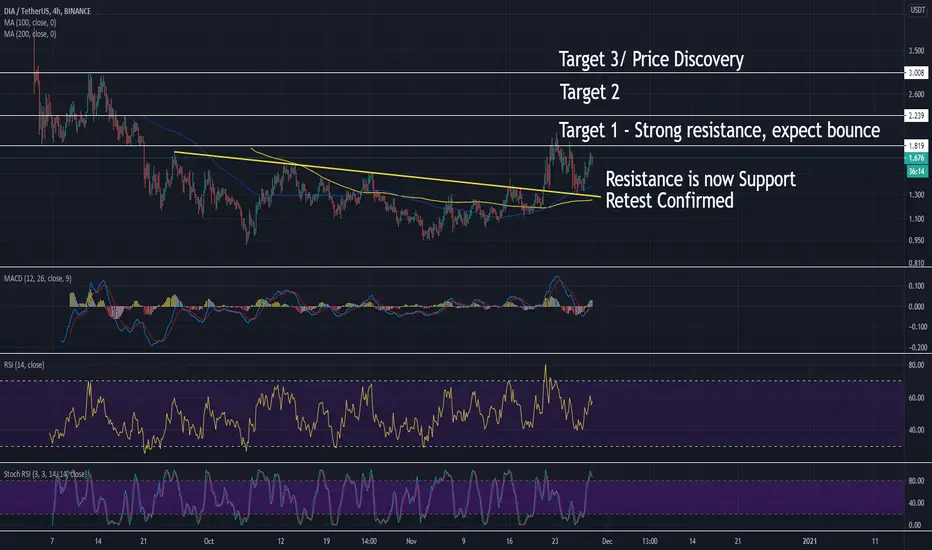Viewport: 932px width, 550px height.
Task: Click the 0.950 price axis value
Action: coord(916,240)
